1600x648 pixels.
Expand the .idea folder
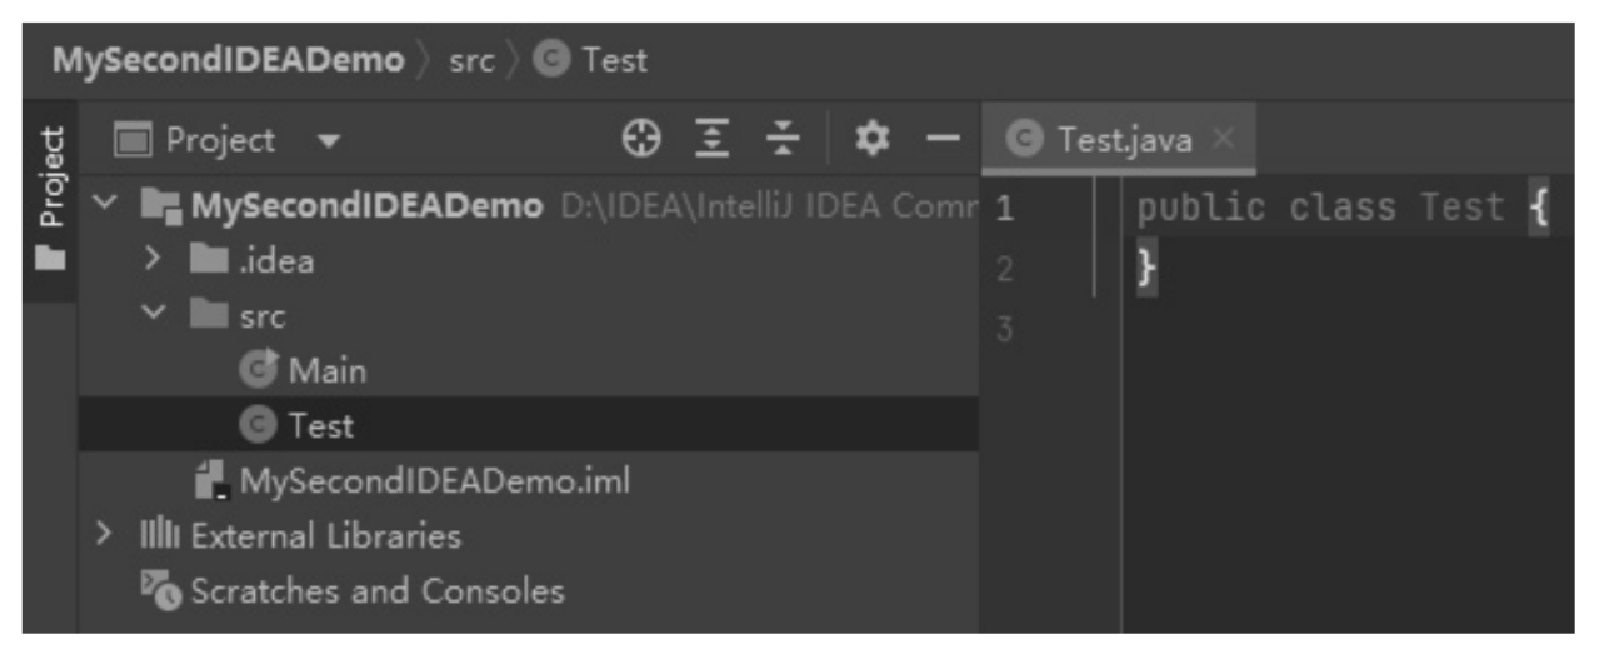[x=152, y=259]
